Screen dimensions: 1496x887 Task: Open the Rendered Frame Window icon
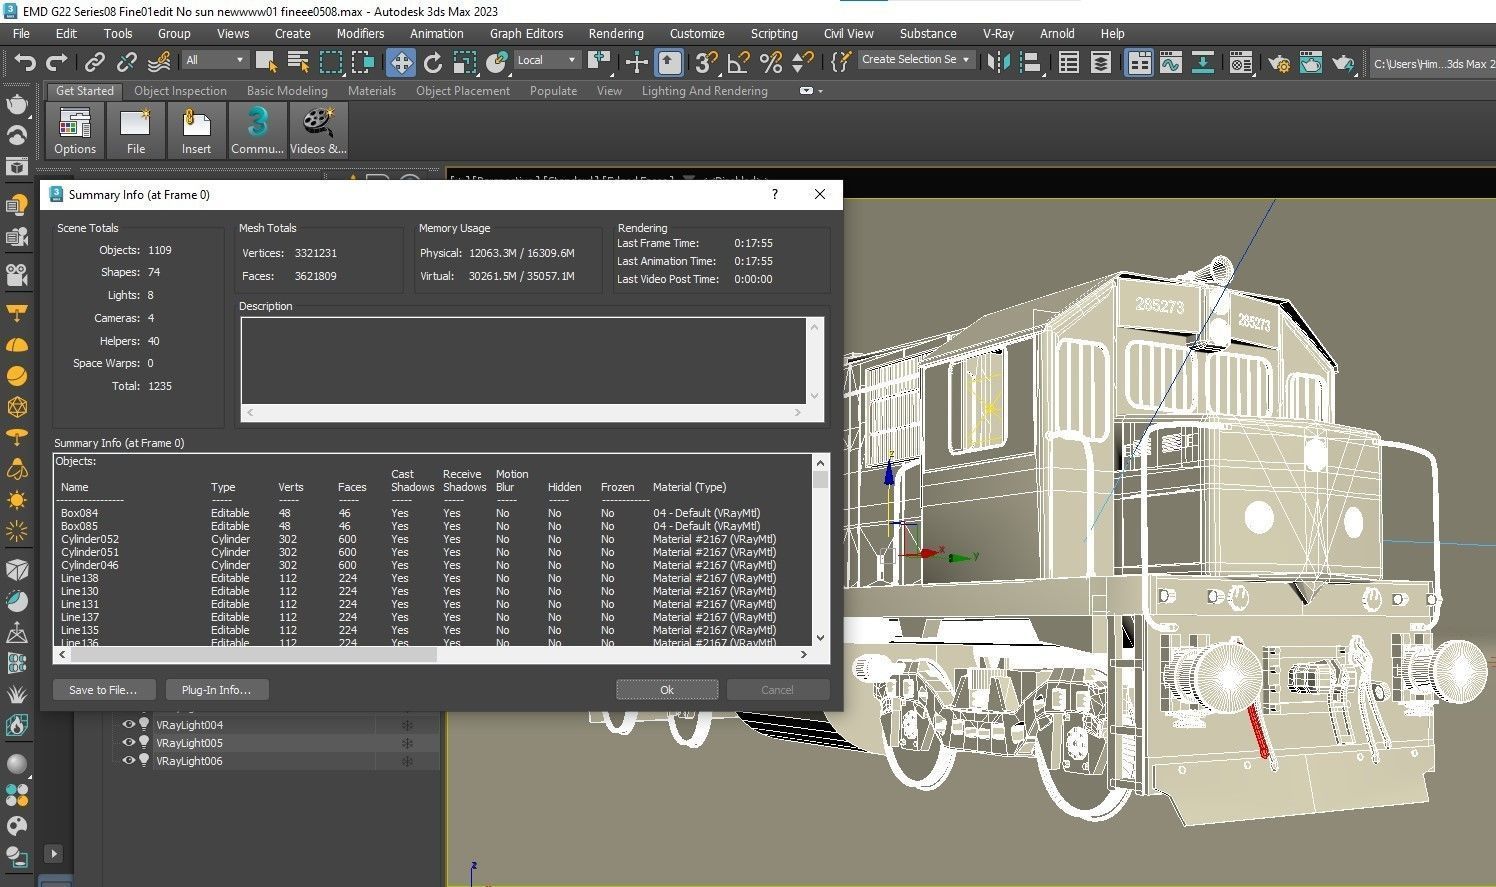[1311, 63]
